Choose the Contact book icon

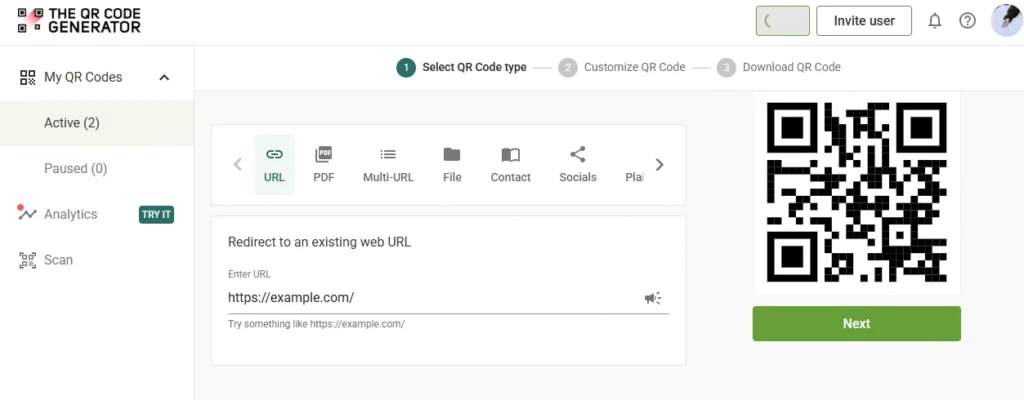tap(511, 154)
